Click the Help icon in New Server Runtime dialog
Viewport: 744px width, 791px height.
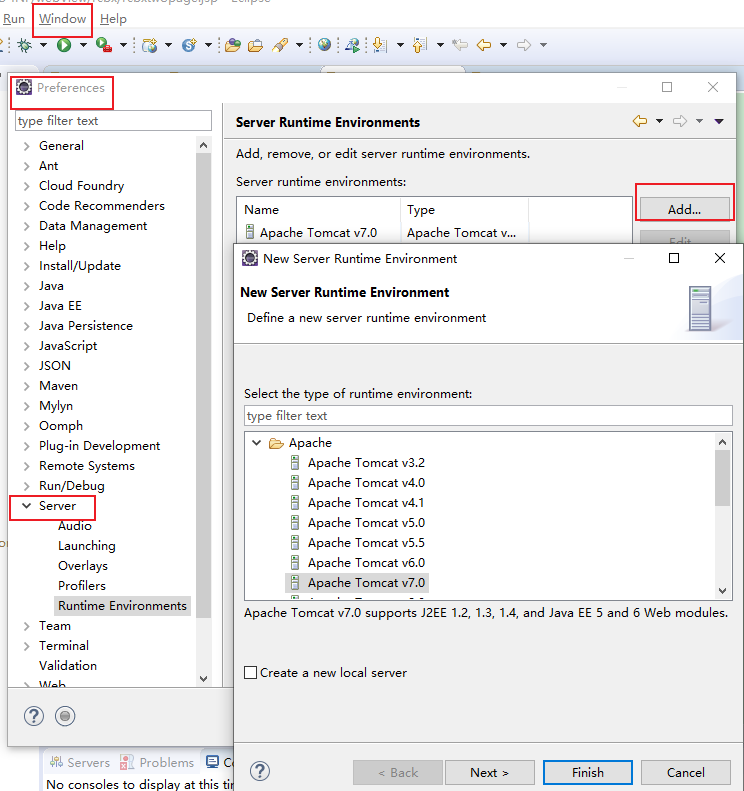[260, 771]
